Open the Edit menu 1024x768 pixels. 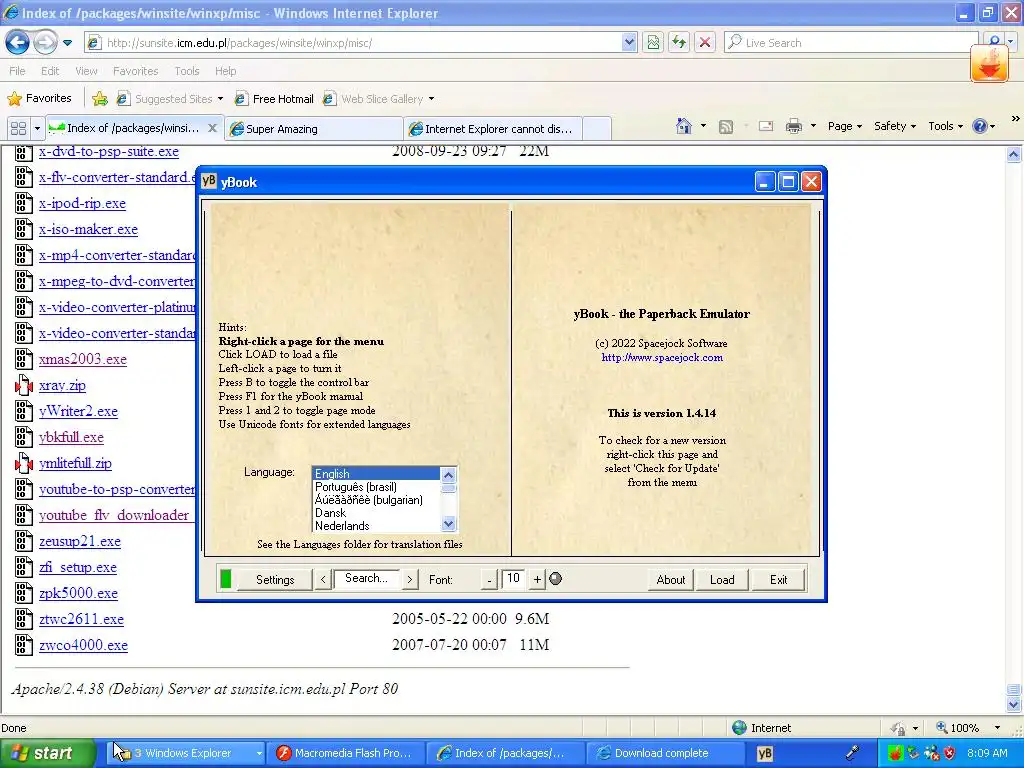point(50,71)
